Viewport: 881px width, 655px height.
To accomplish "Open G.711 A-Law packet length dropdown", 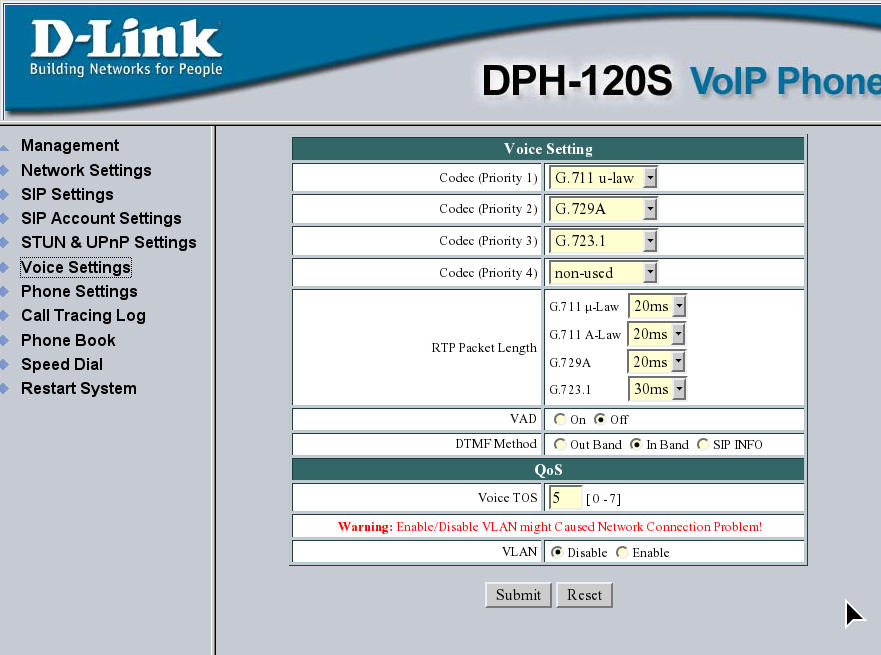I will (656, 334).
